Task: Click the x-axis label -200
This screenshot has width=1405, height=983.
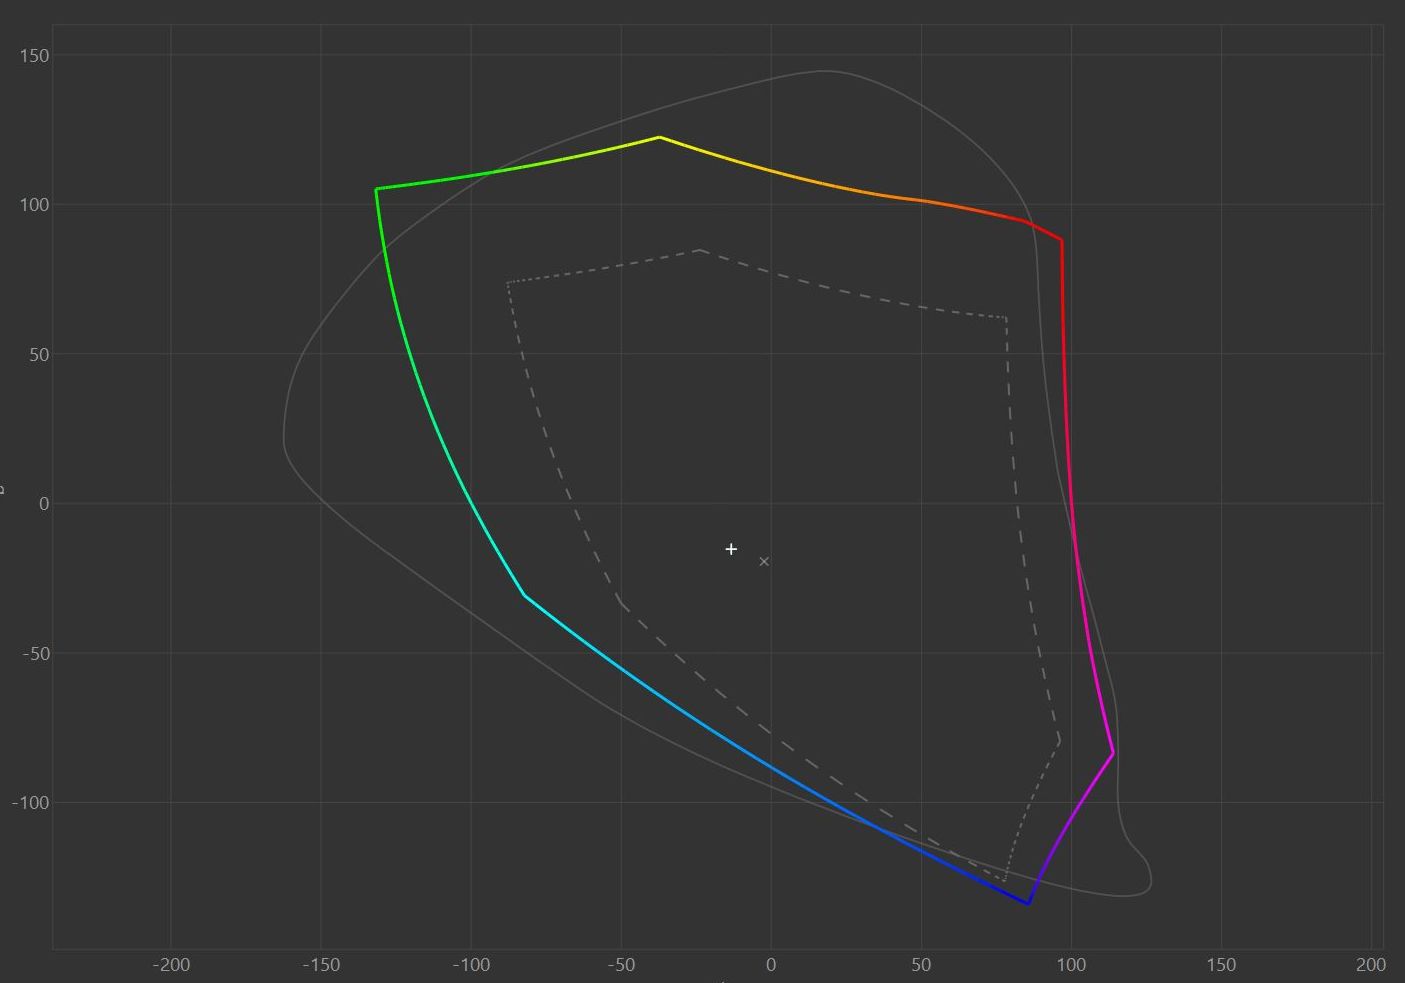Action: (x=171, y=965)
